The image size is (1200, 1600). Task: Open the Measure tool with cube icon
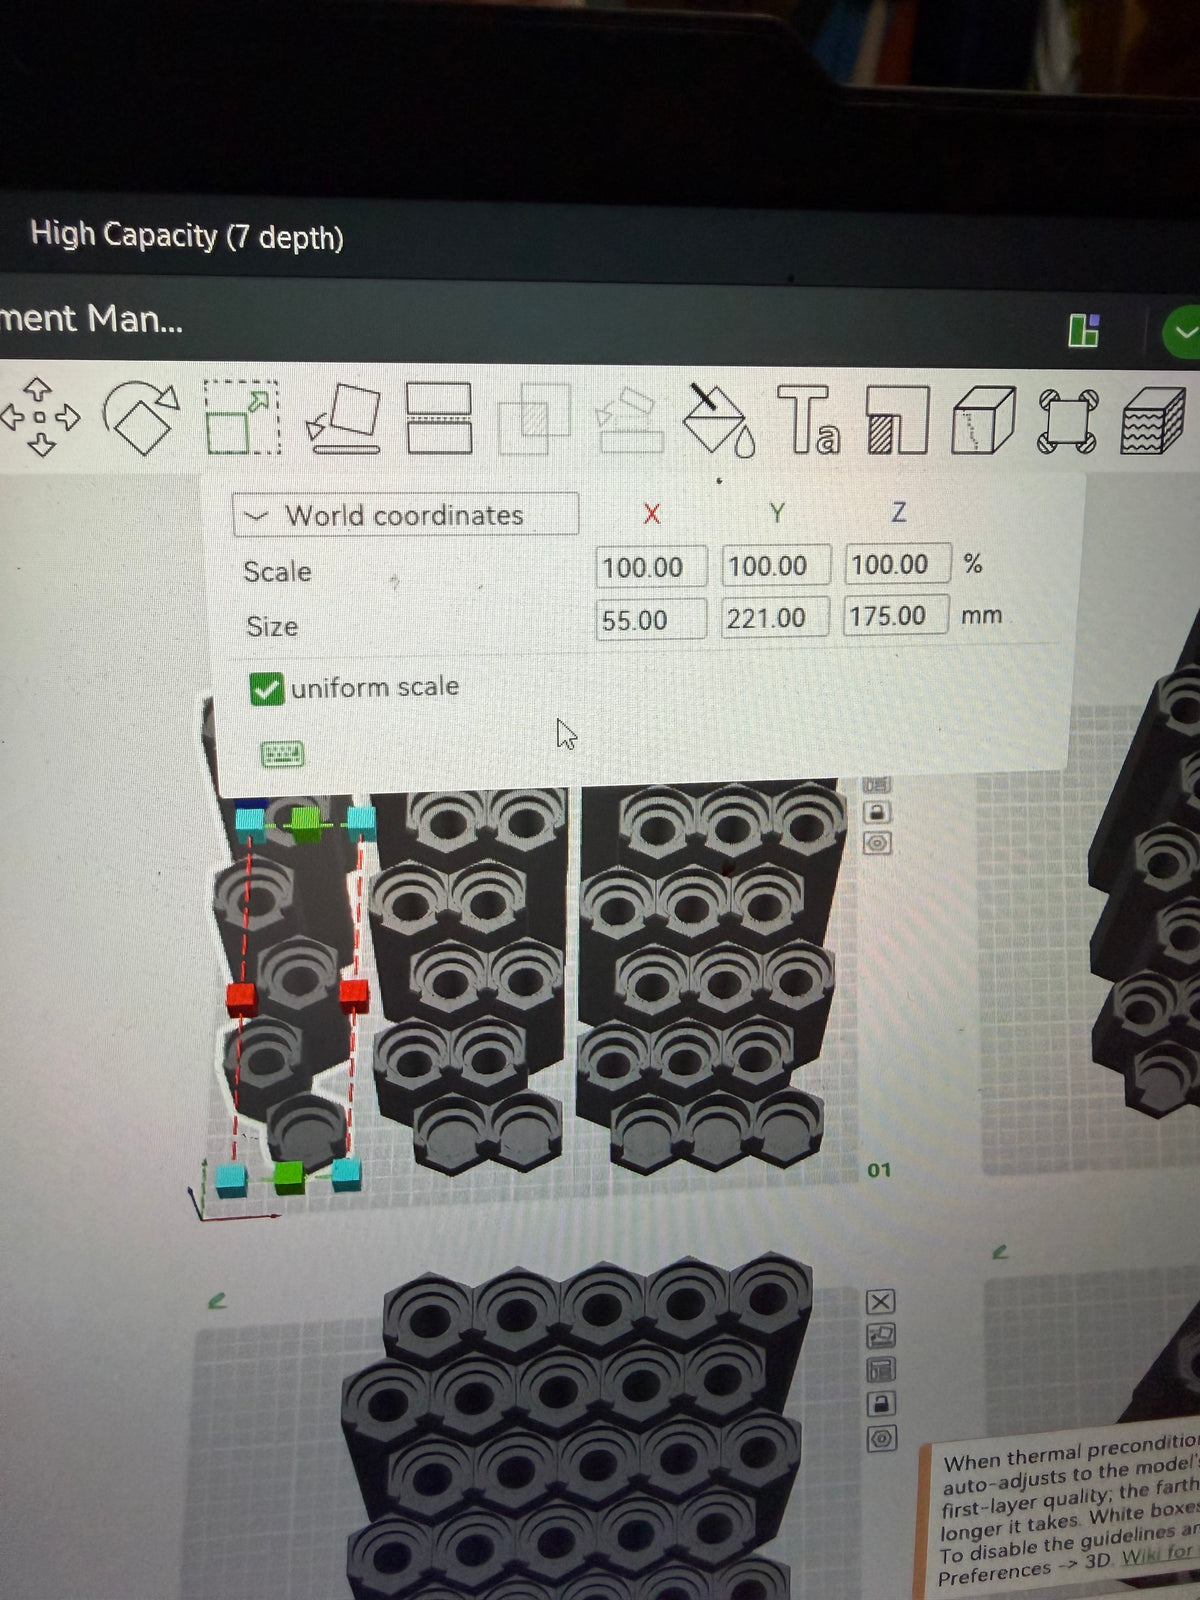tap(983, 420)
